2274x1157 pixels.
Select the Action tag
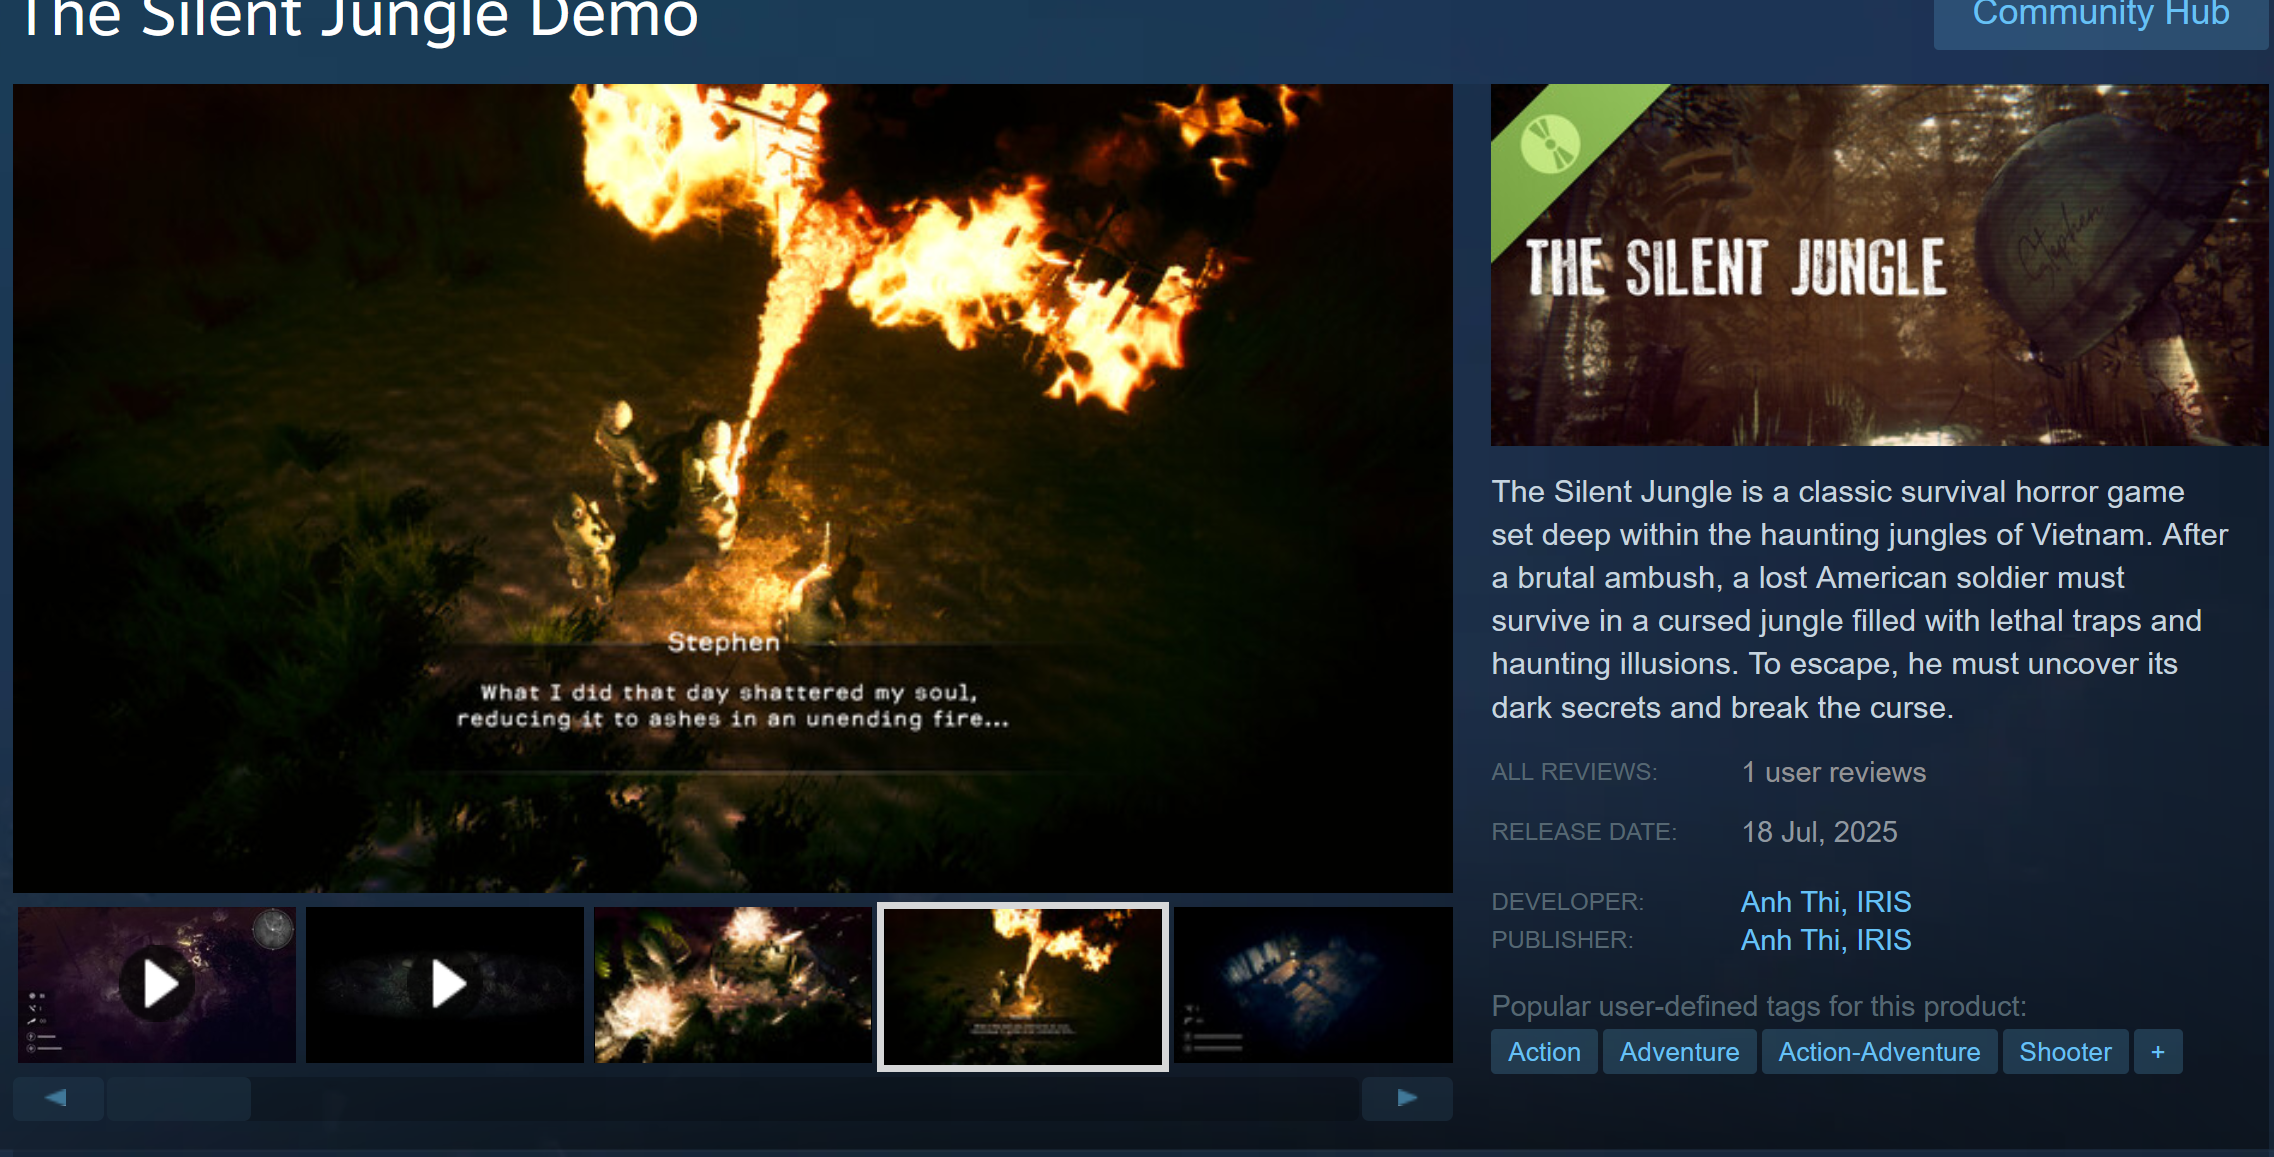click(x=1544, y=1052)
